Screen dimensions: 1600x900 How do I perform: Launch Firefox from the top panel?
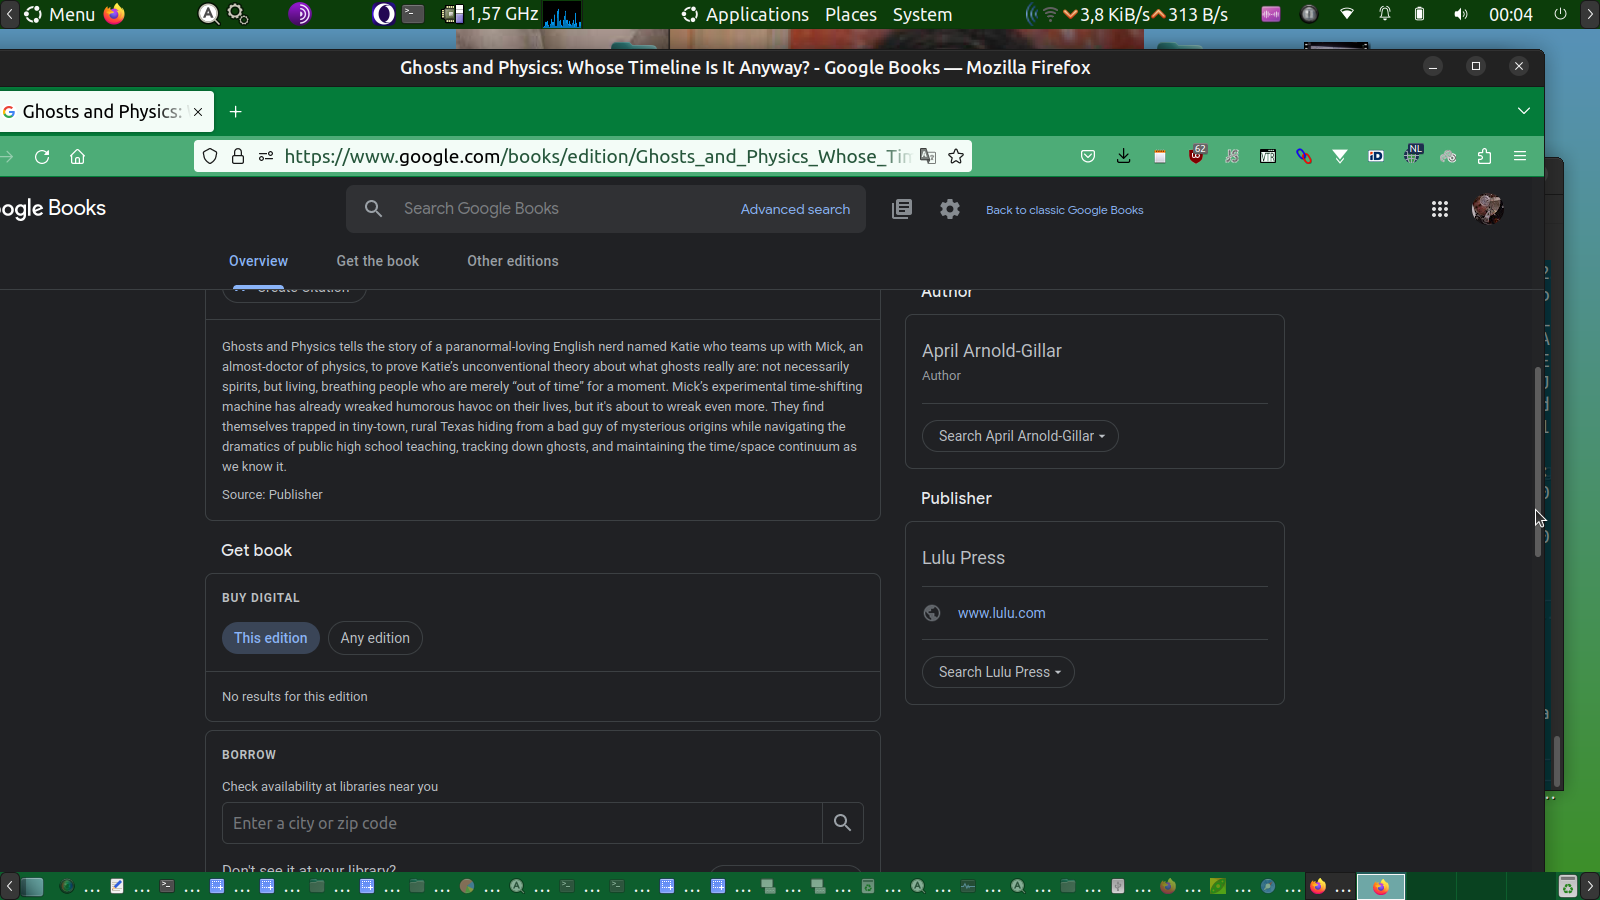click(x=115, y=14)
